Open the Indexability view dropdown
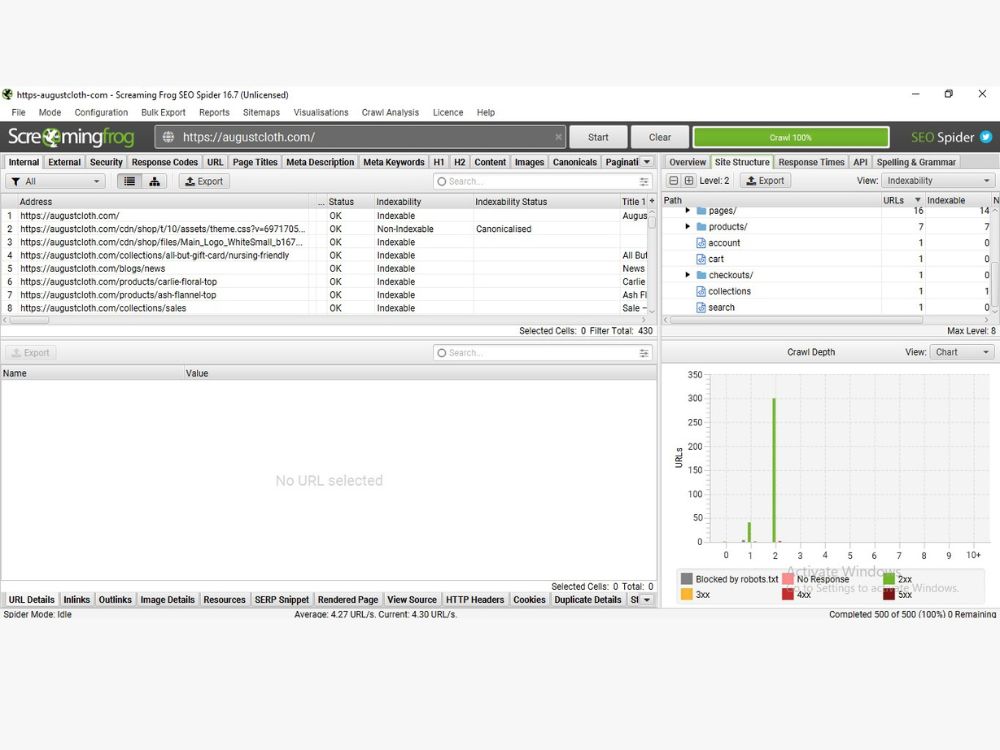This screenshot has height=750, width=1000. click(938, 180)
